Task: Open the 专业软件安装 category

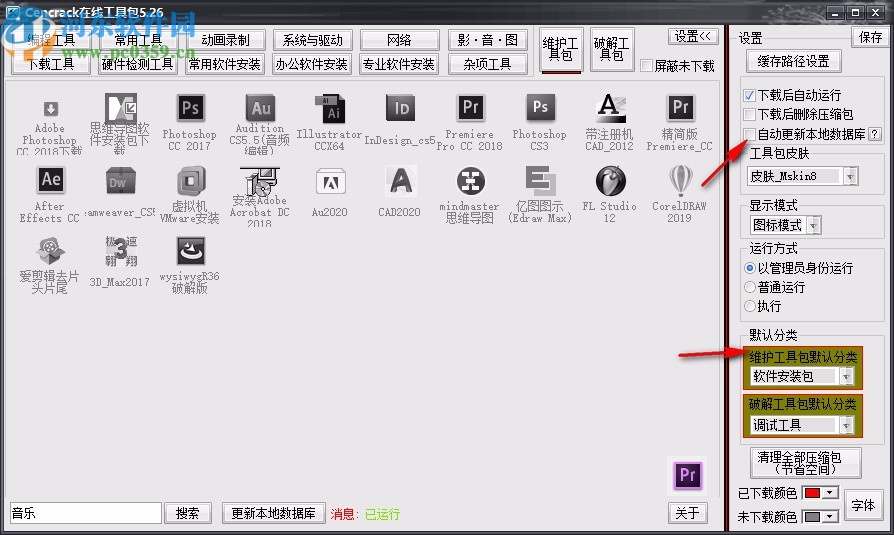Action: coord(399,64)
